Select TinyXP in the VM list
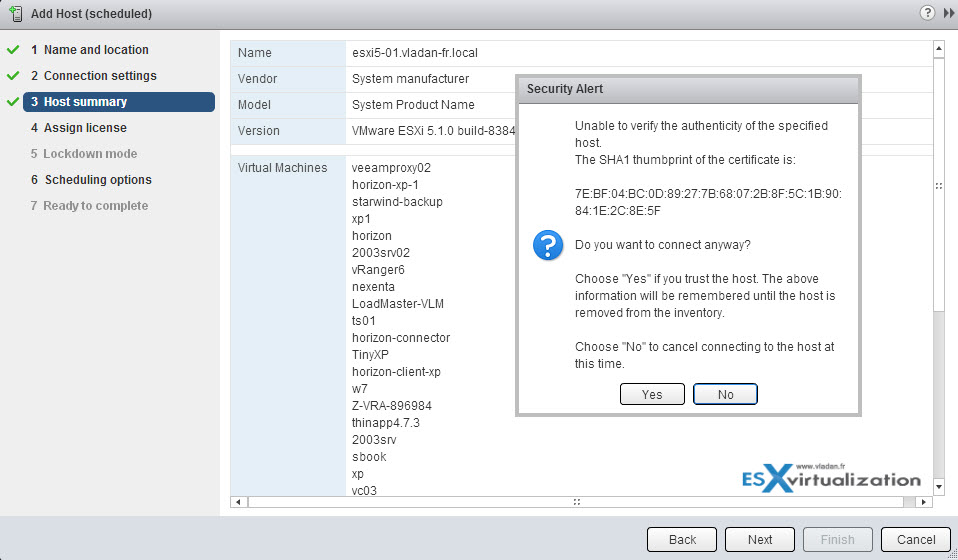This screenshot has height=560, width=958. click(370, 355)
